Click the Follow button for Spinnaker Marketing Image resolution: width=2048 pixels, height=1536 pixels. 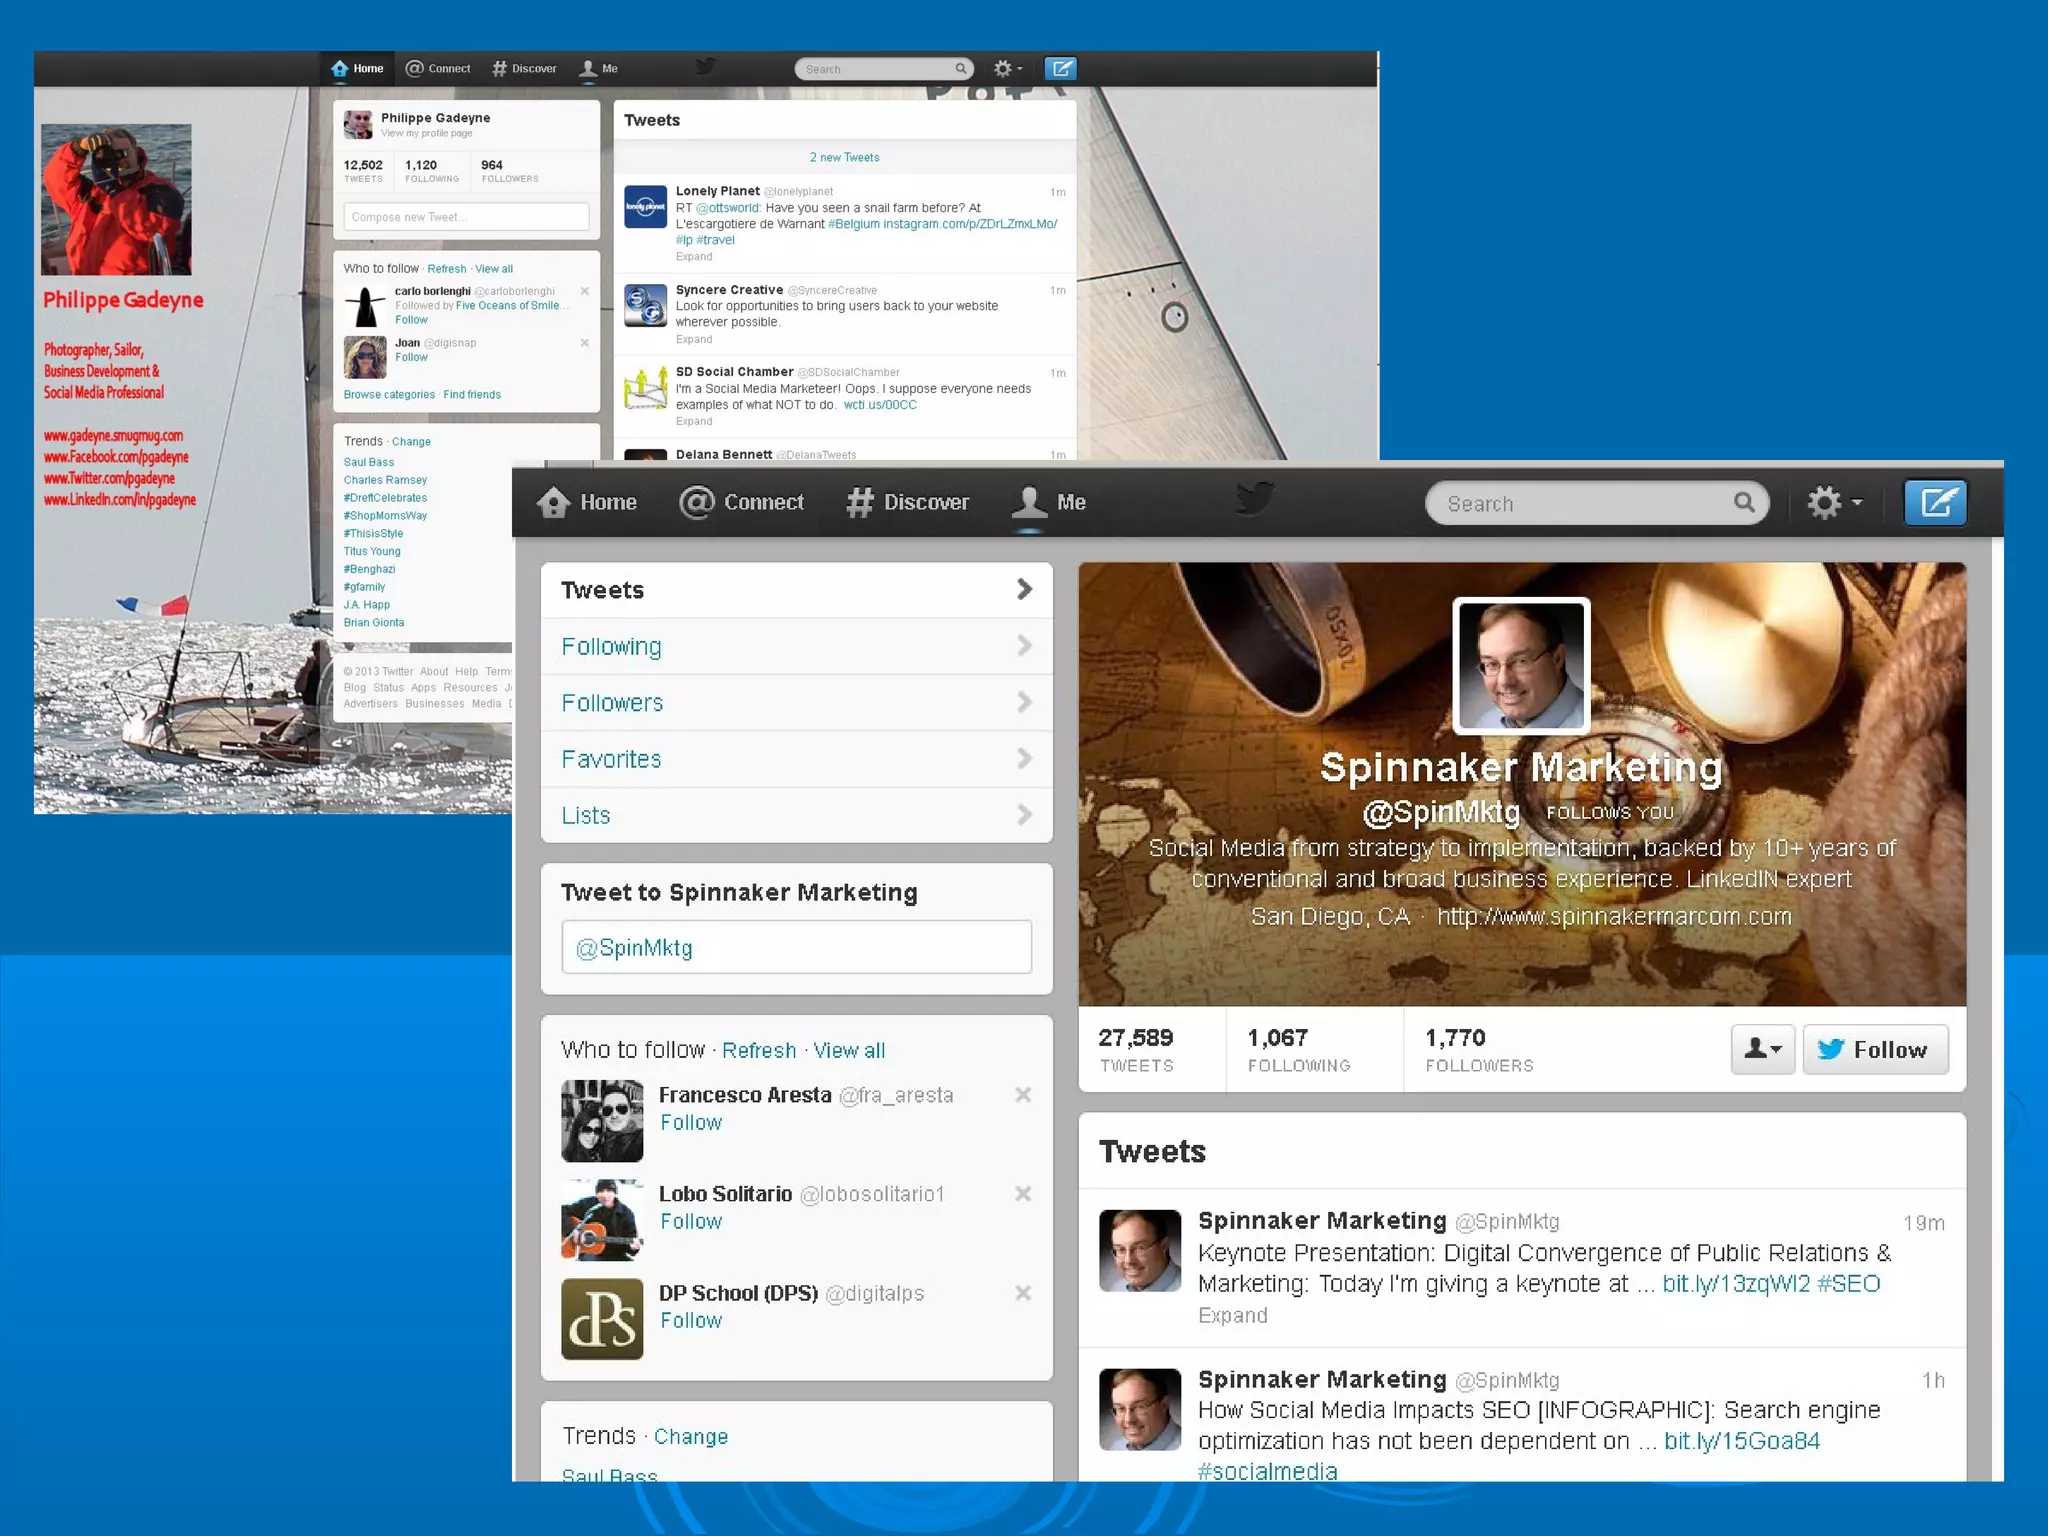pos(1875,1049)
